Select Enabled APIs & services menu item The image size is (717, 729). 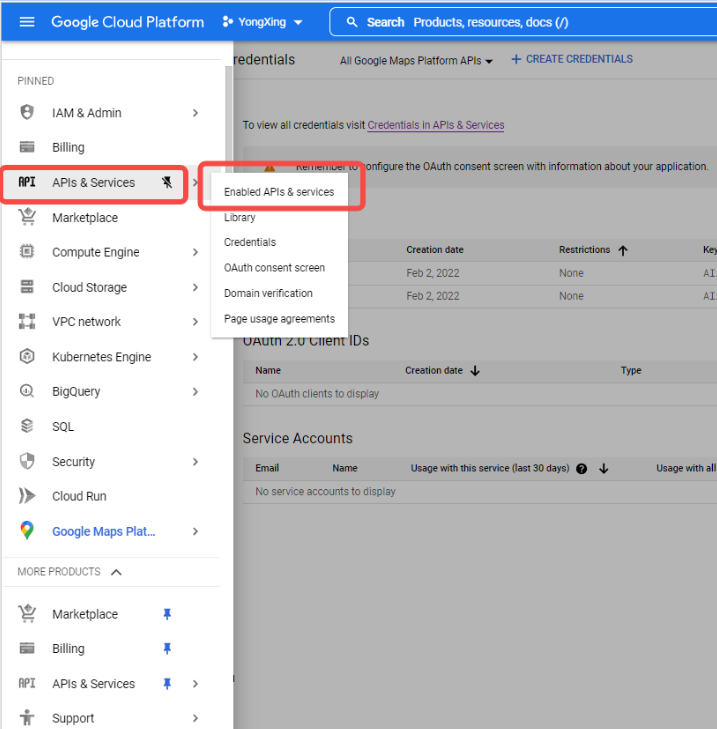[279, 192]
